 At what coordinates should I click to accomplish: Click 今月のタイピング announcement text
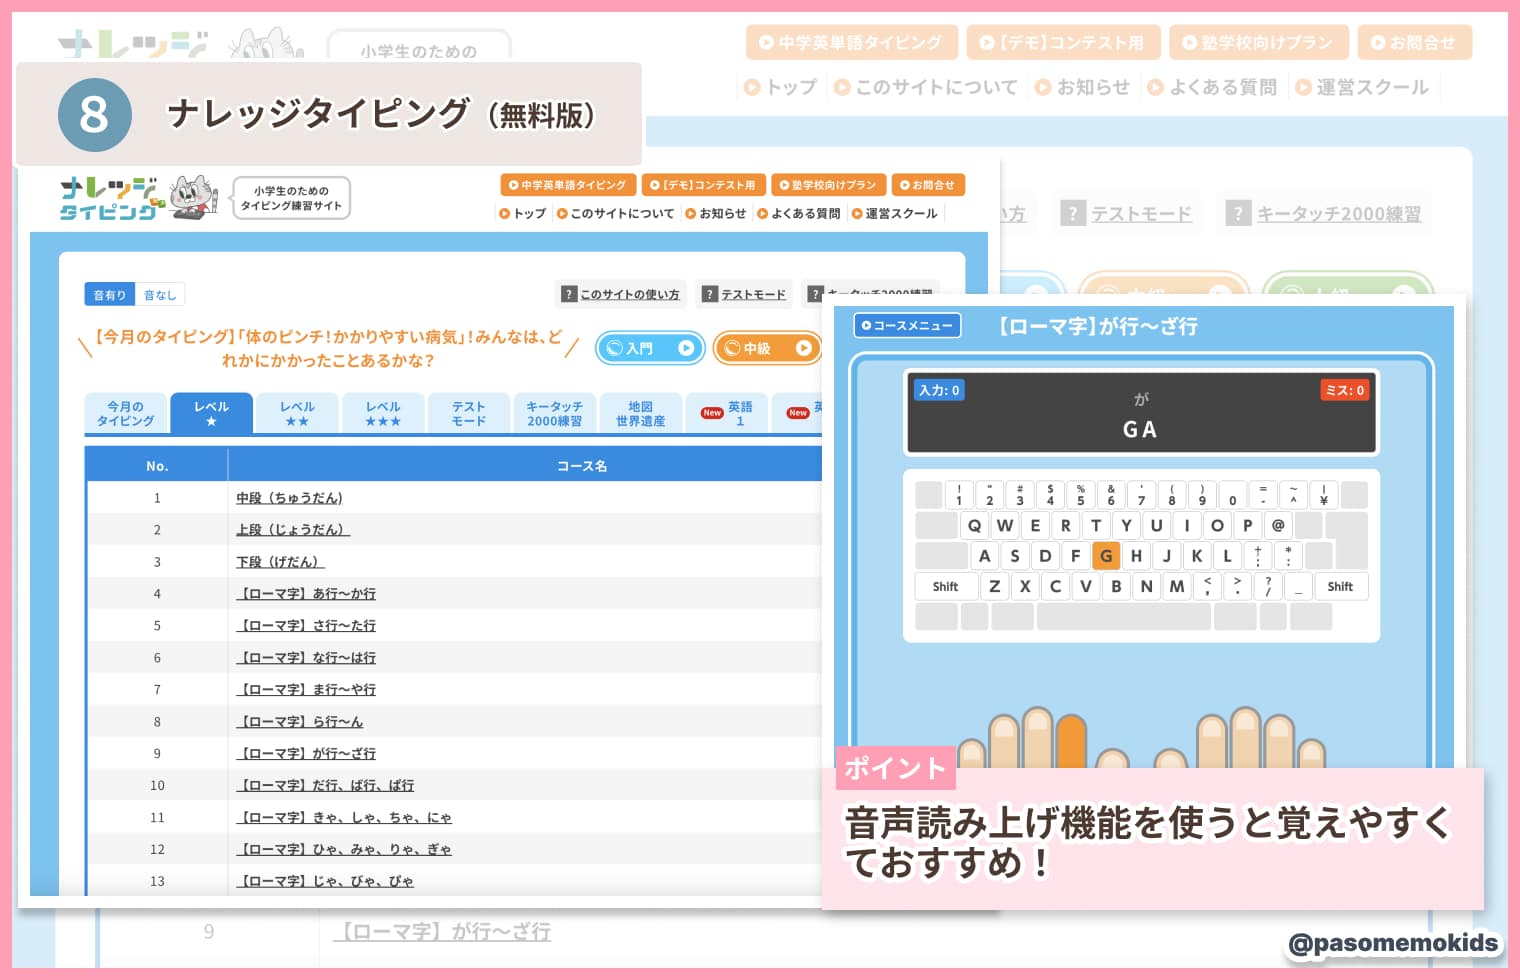(328, 348)
